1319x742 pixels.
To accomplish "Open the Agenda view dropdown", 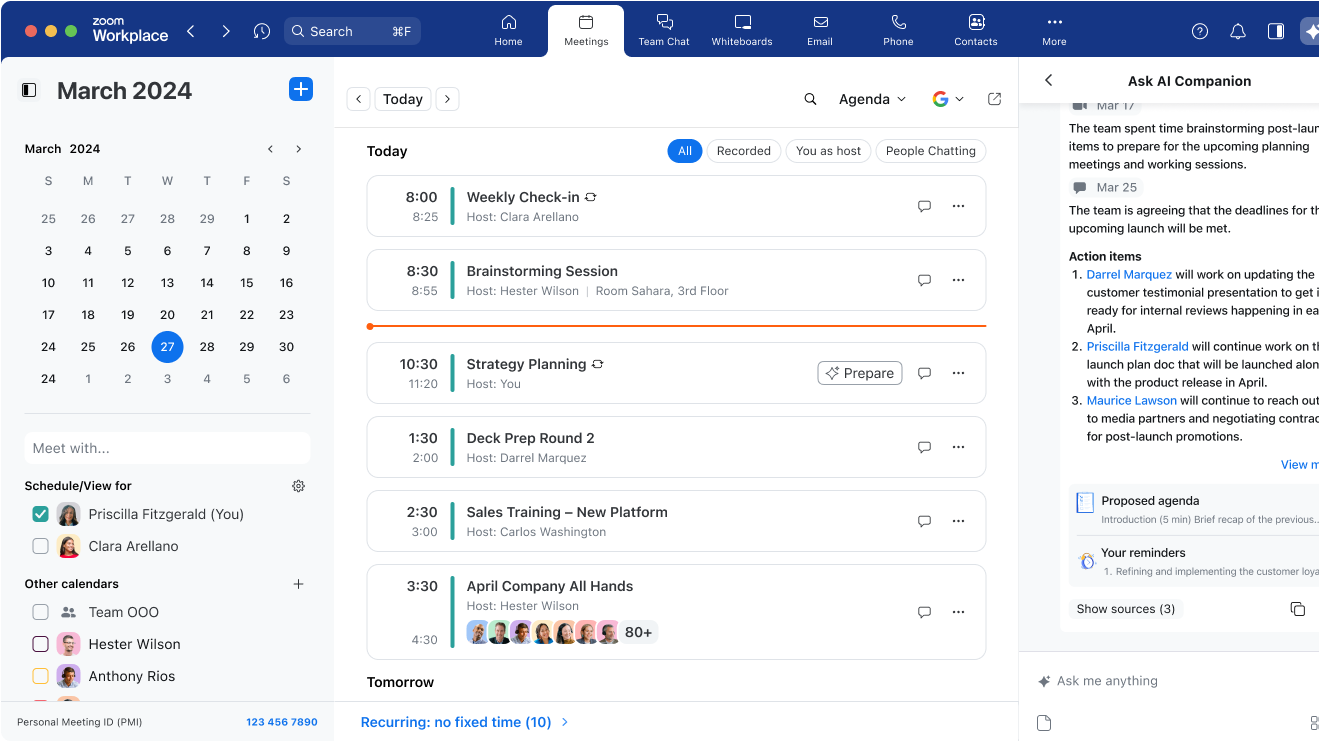I will coord(872,99).
